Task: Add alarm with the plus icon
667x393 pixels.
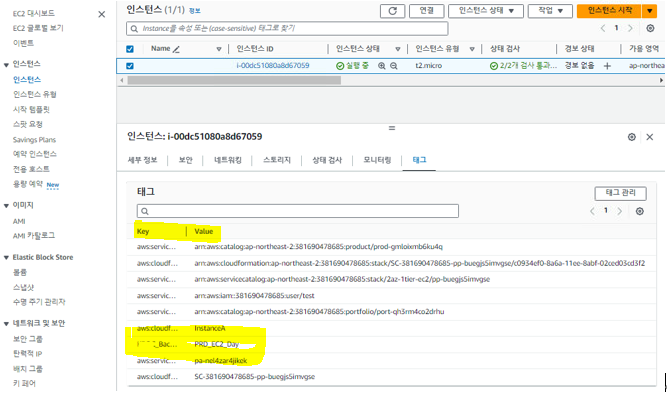Action: coord(607,66)
